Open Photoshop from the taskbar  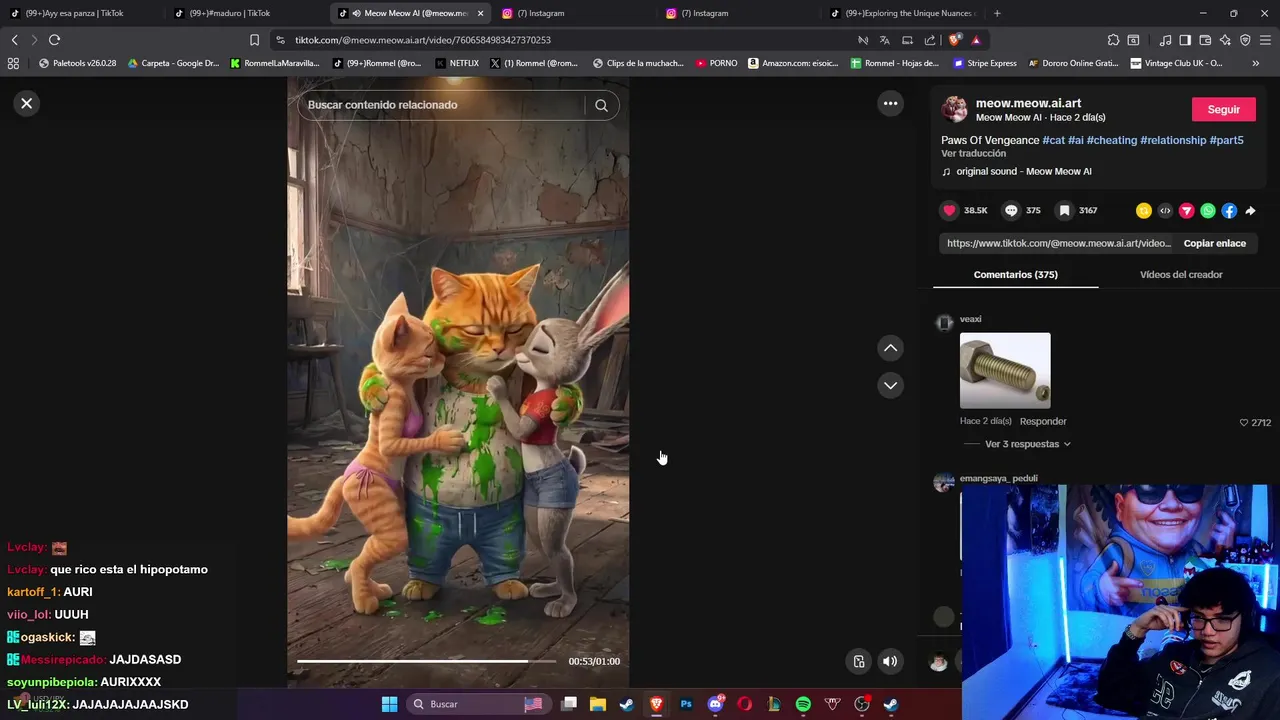point(686,704)
